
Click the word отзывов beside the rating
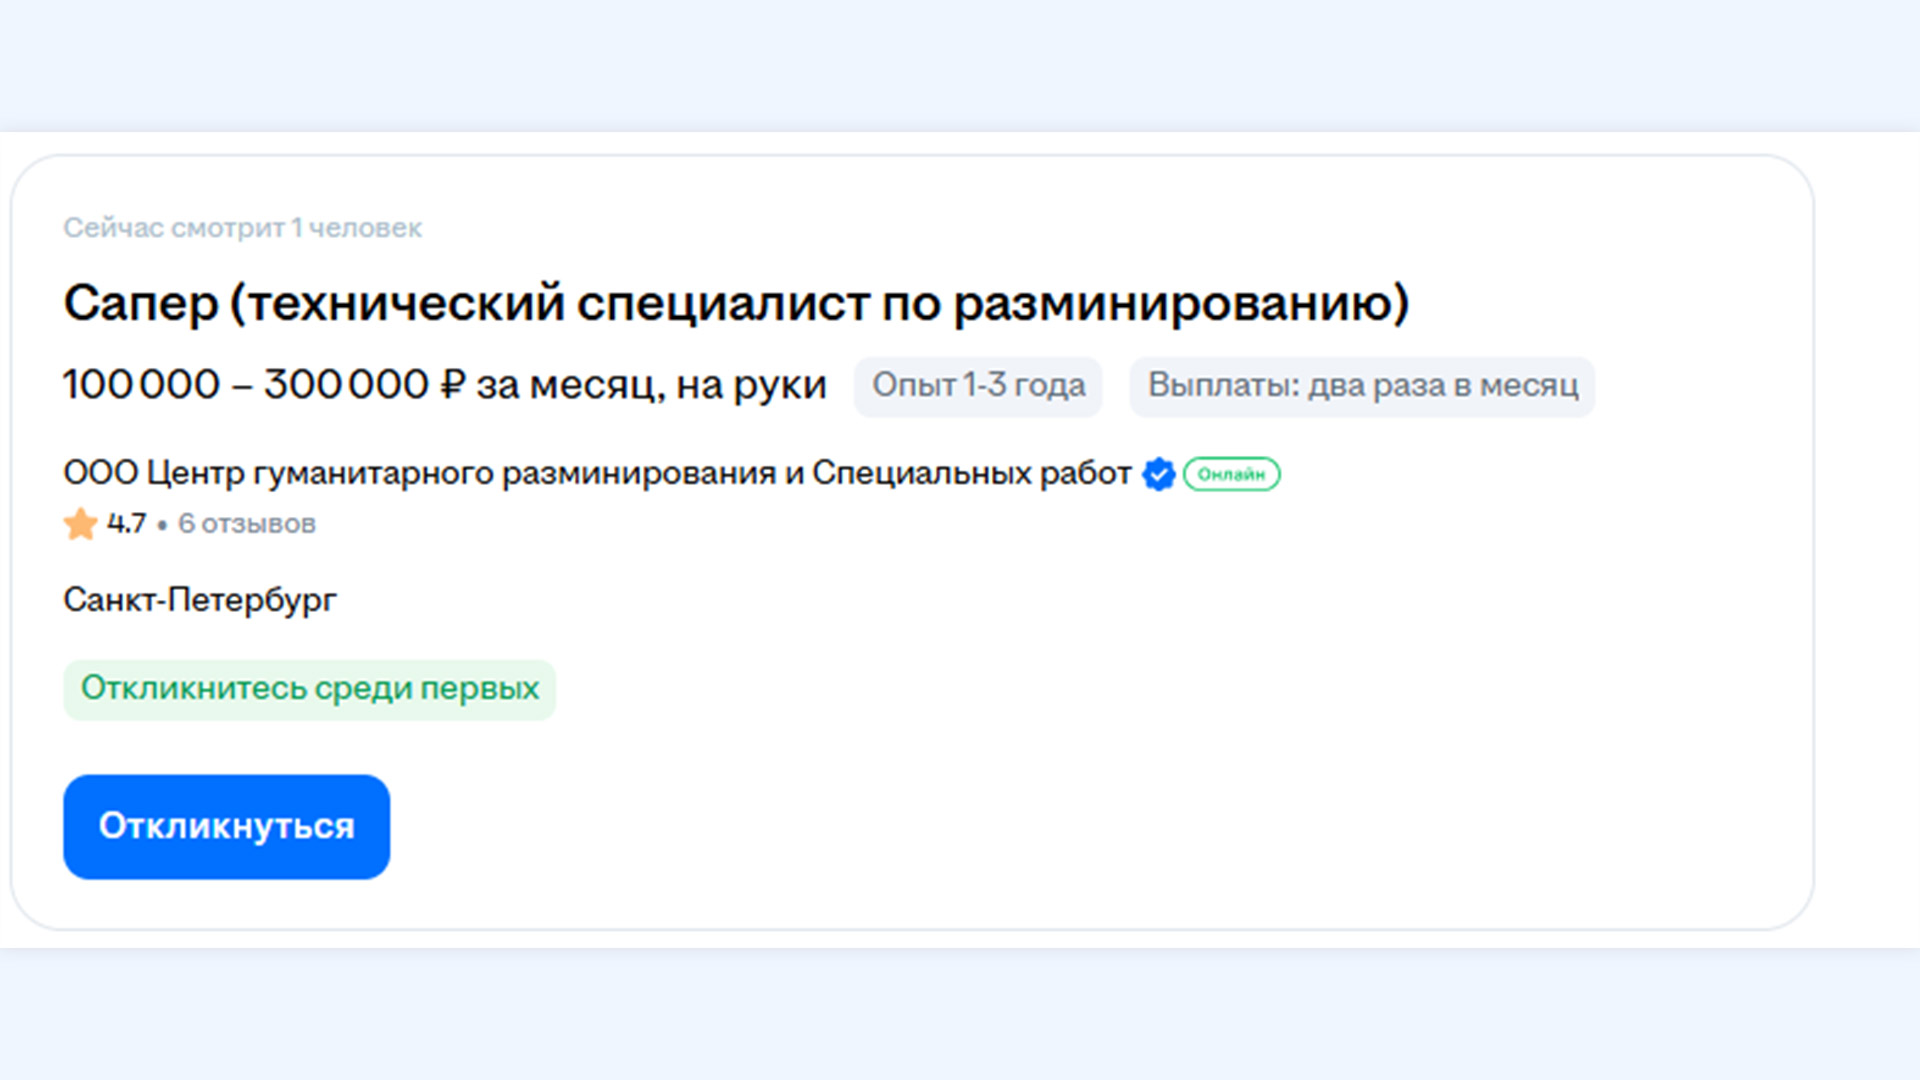[258, 524]
